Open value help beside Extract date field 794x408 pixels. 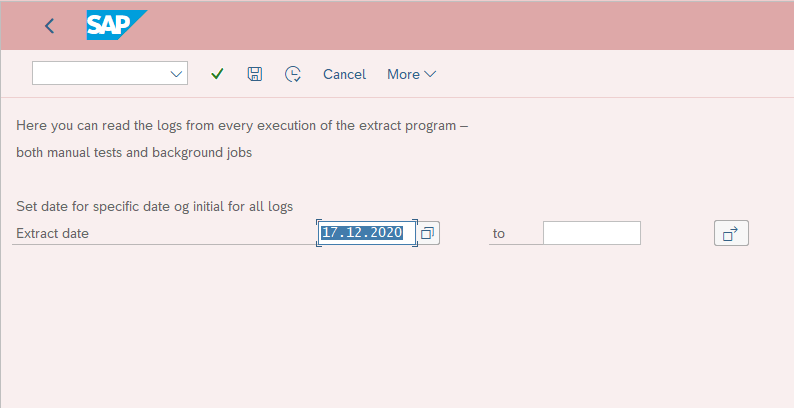coord(428,233)
